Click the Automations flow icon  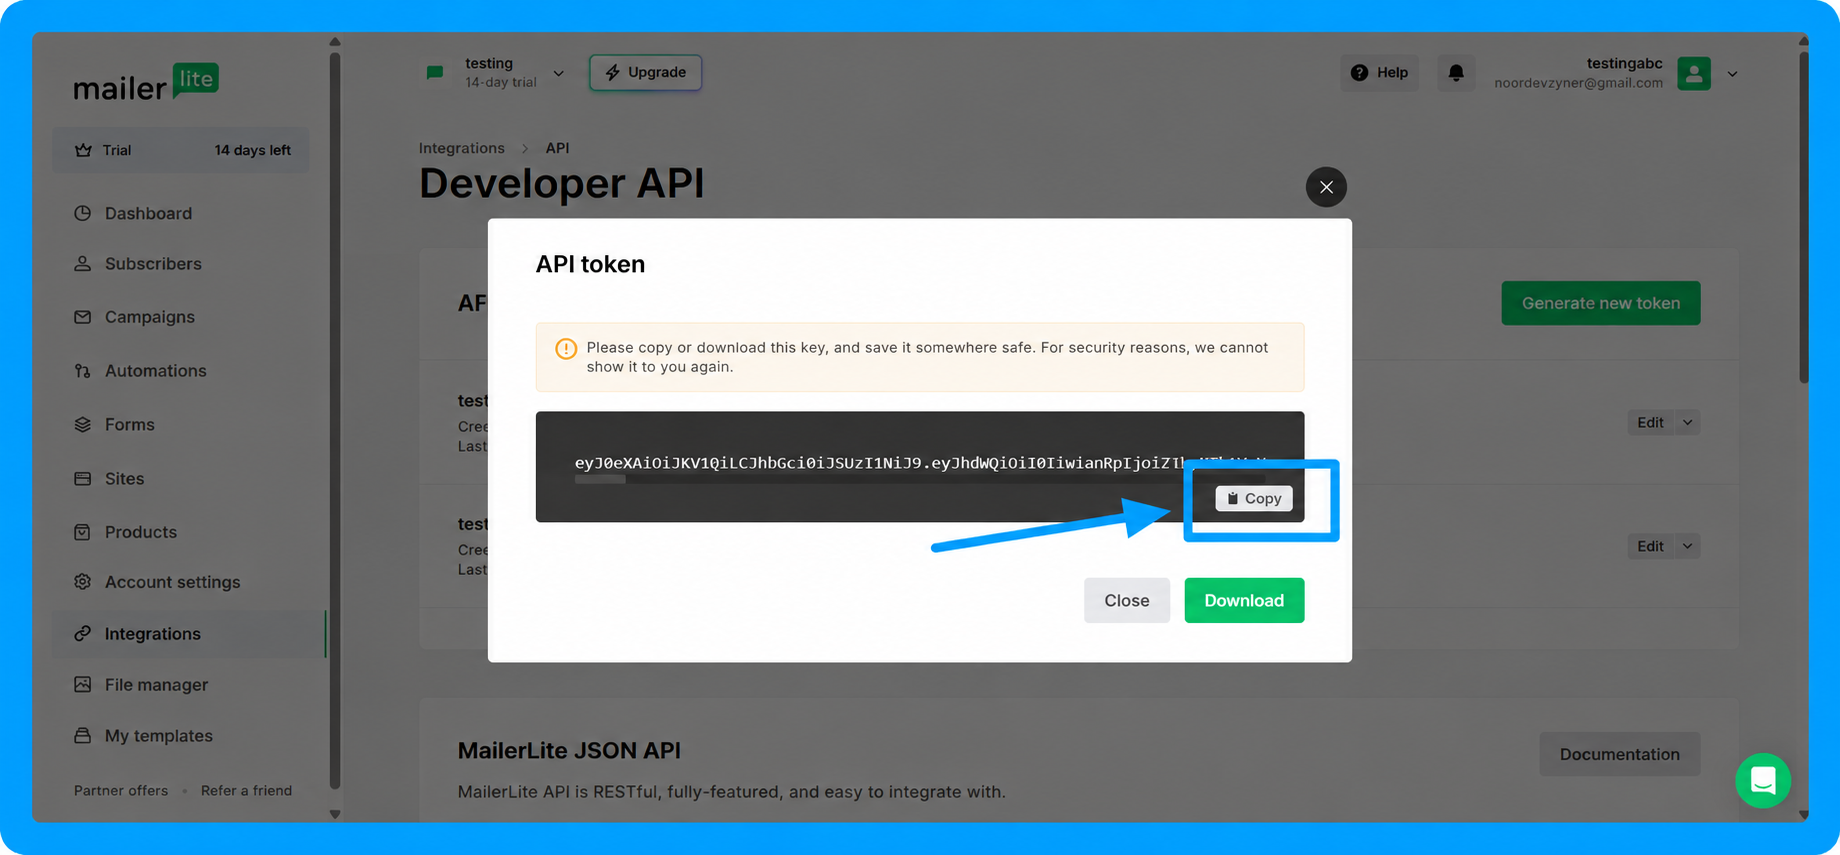(82, 371)
